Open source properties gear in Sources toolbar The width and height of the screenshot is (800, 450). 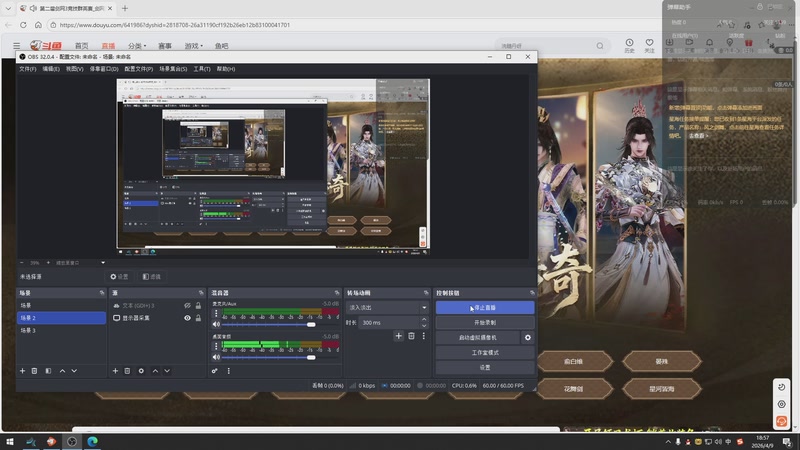click(x=141, y=371)
